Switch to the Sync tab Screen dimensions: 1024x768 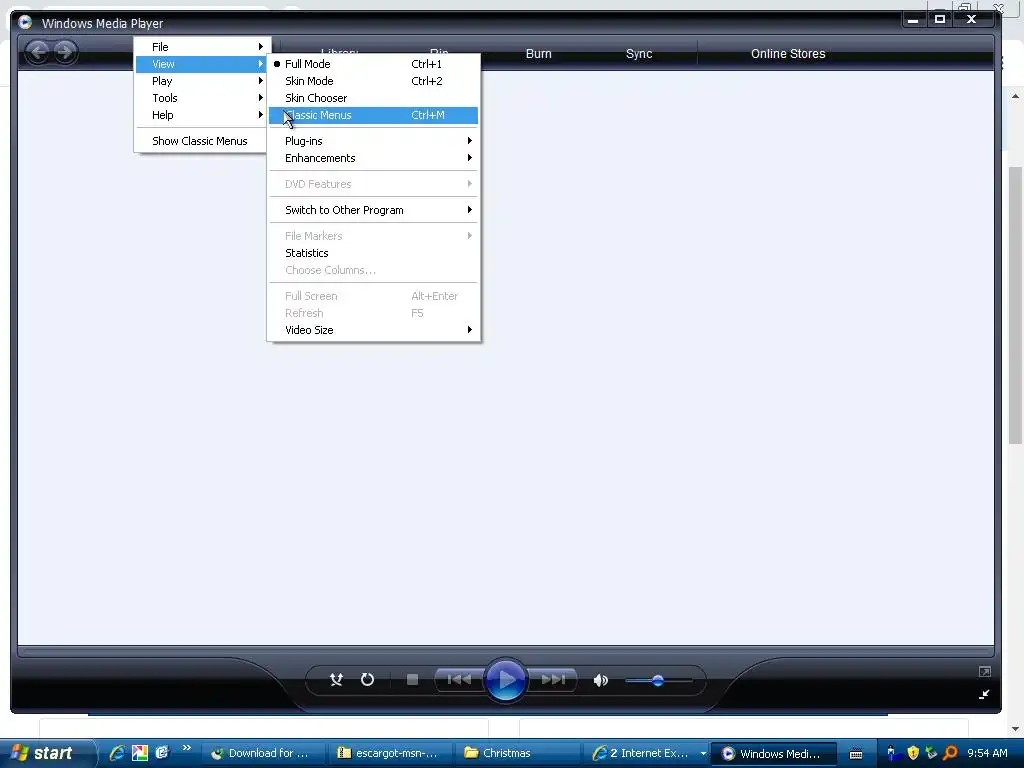coord(639,54)
